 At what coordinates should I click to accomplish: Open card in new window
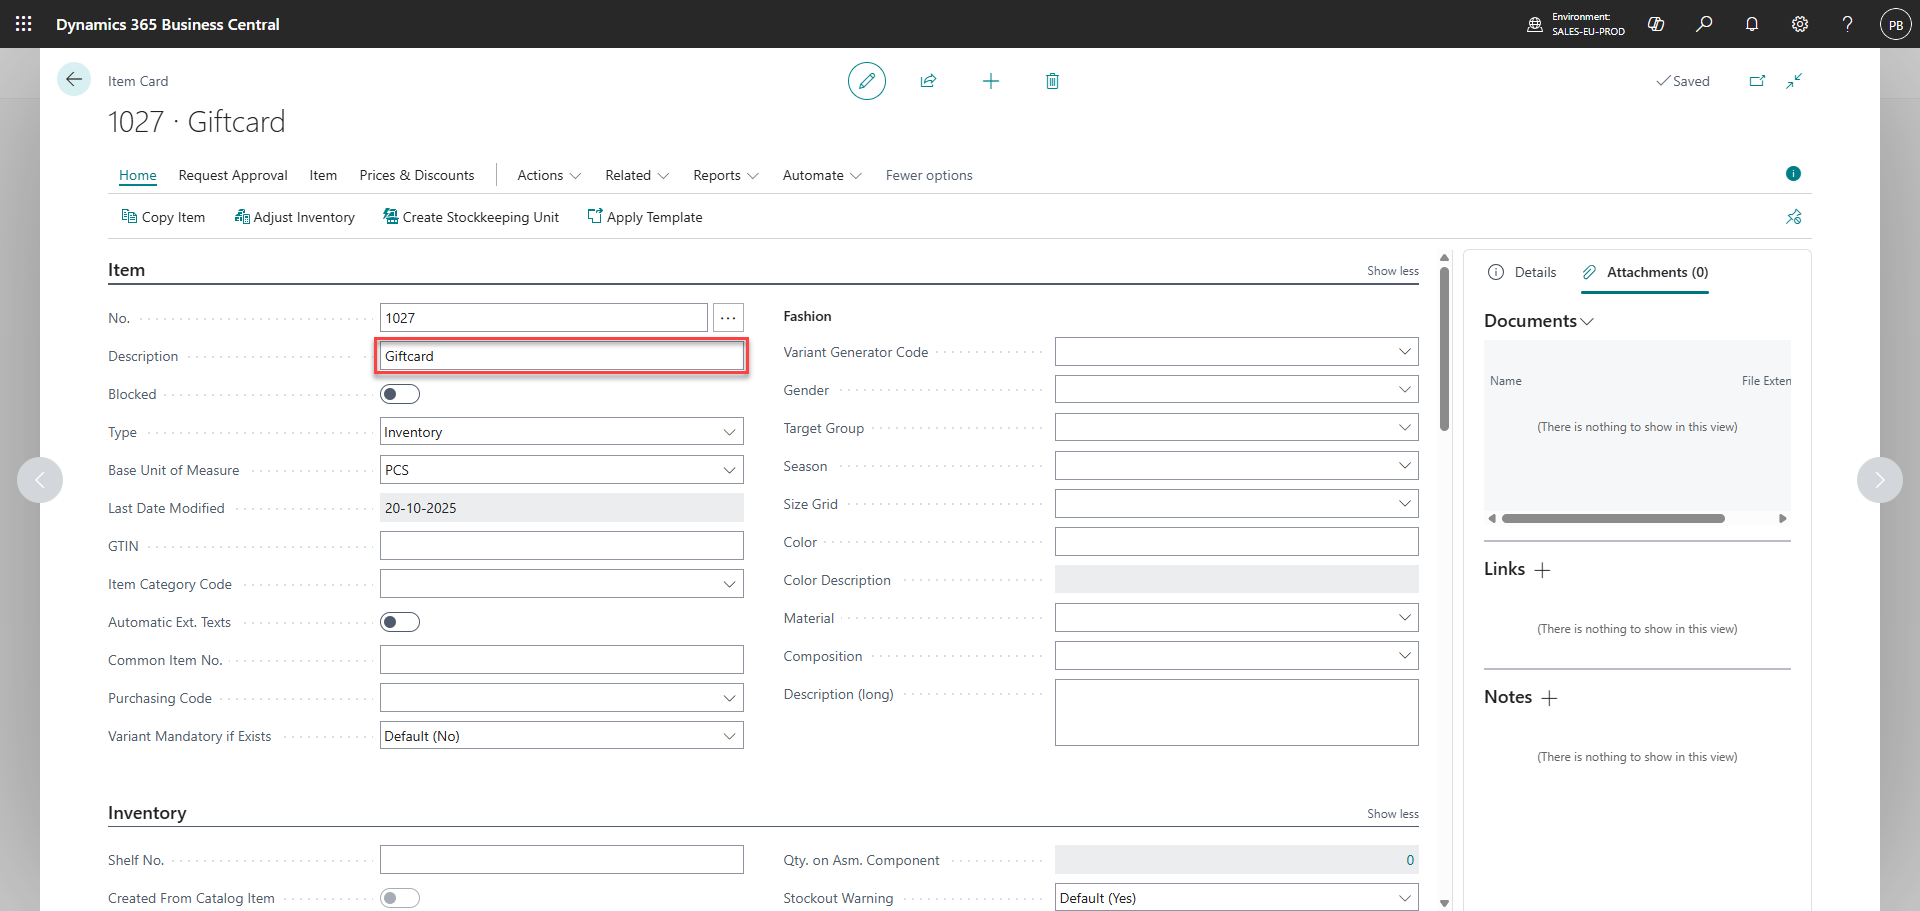pos(1757,81)
